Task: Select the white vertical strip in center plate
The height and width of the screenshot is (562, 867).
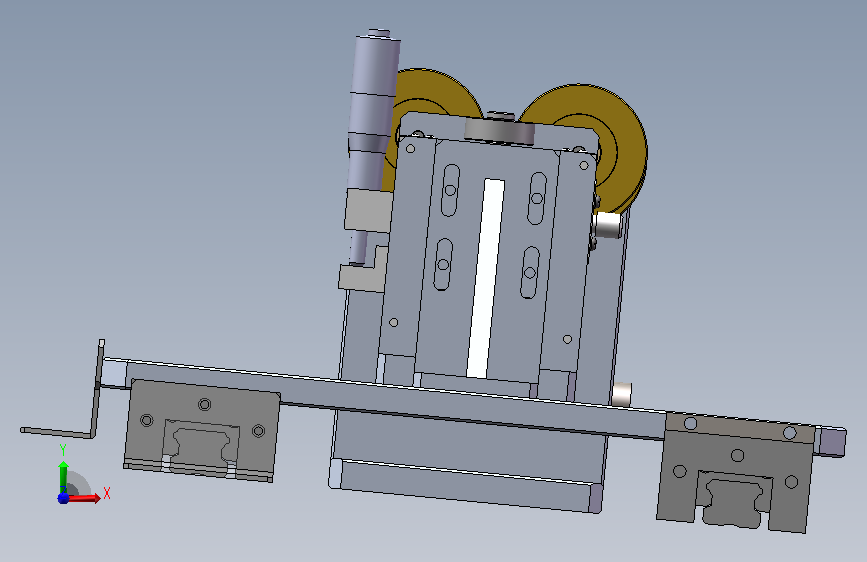Action: coord(485,278)
